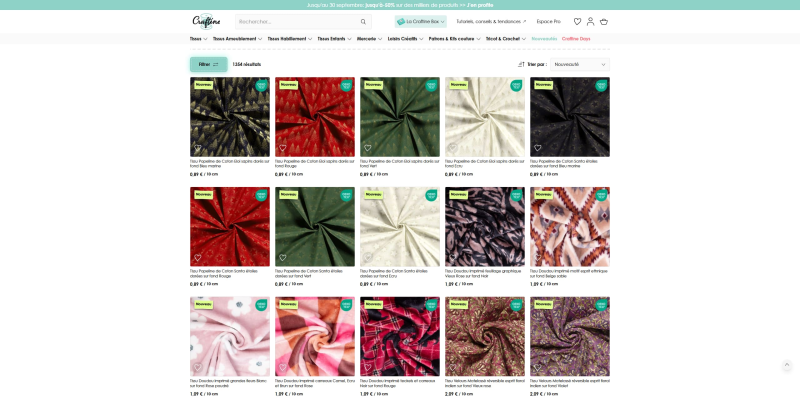
Task: Open the Doudou carreaux Camel fond Rose image
Action: (315, 337)
